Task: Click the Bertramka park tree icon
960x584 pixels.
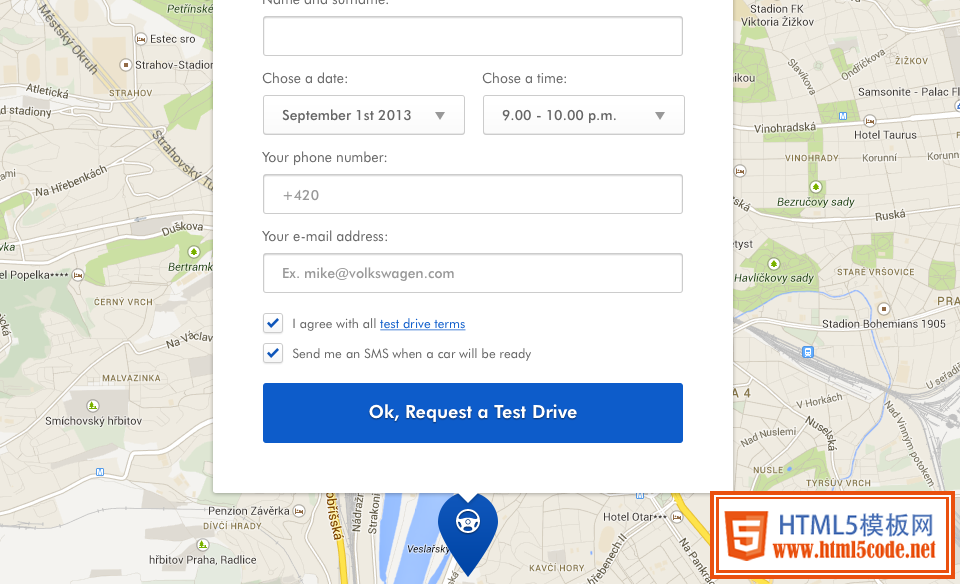Action: click(193, 252)
